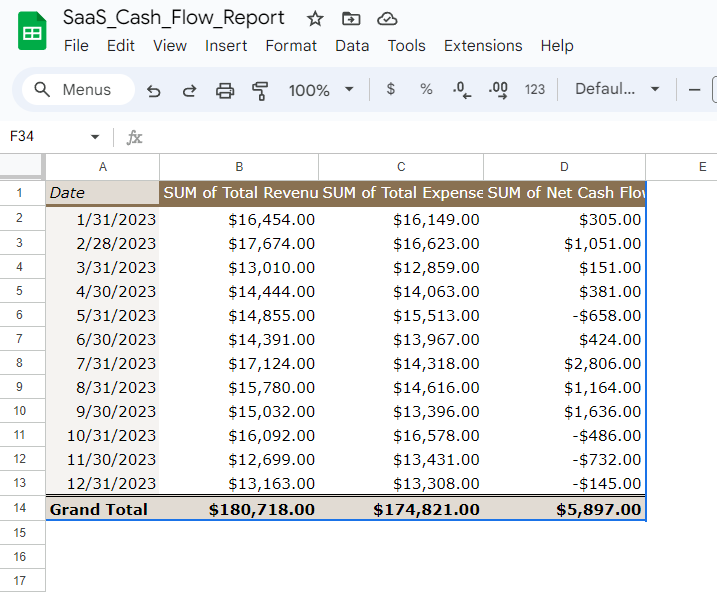Expand the name box dropdown arrow
The image size is (717, 592).
(x=95, y=137)
